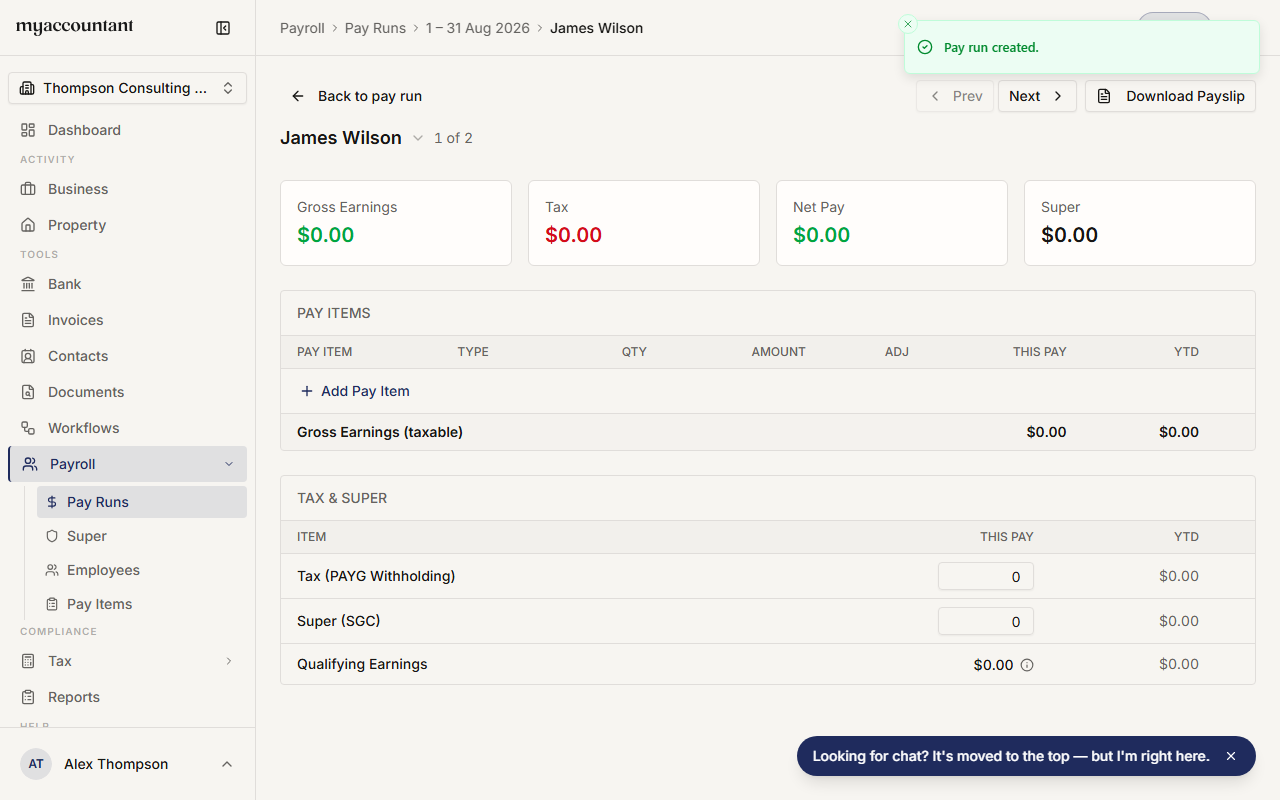
Task: Open the Bank section
Action: [x=127, y=284]
